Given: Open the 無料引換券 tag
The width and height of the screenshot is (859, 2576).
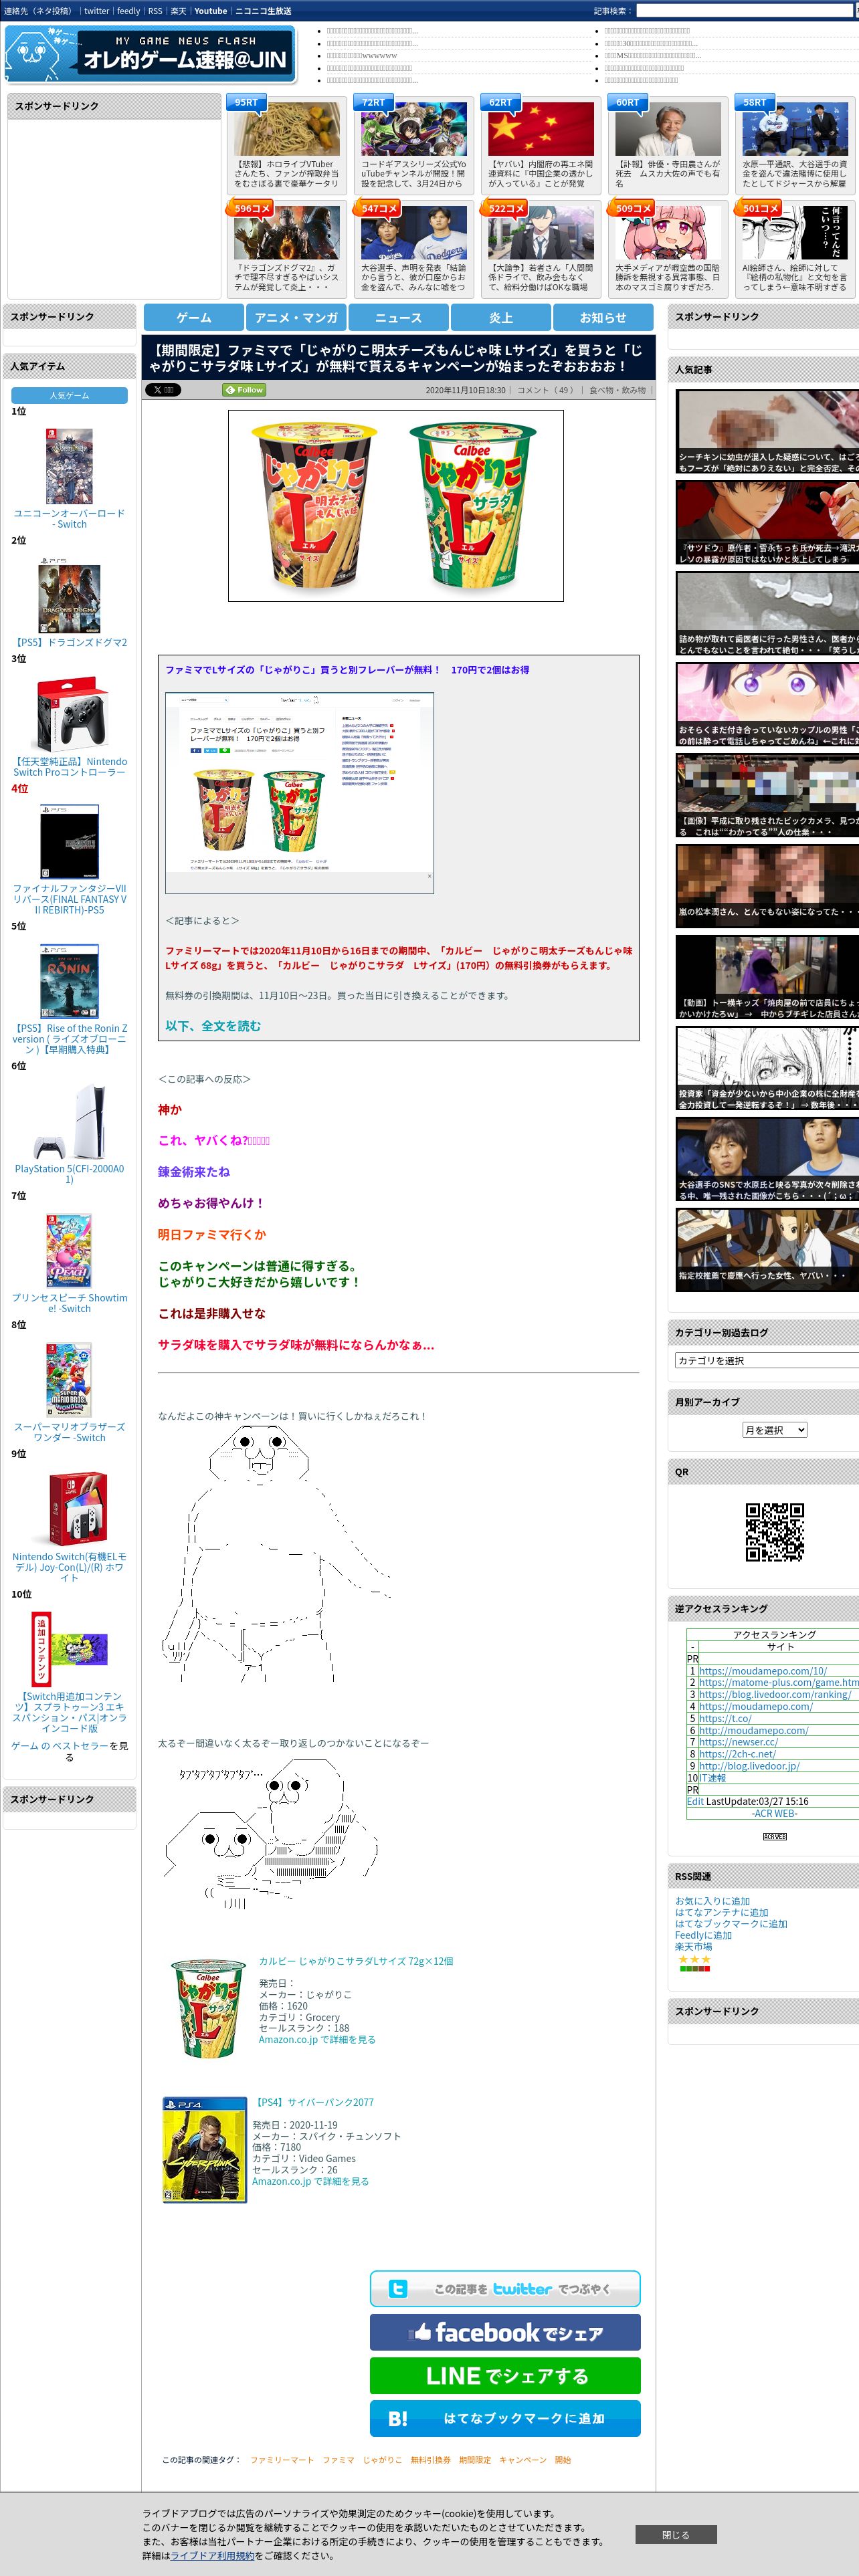Looking at the screenshot, I should point(430,2460).
